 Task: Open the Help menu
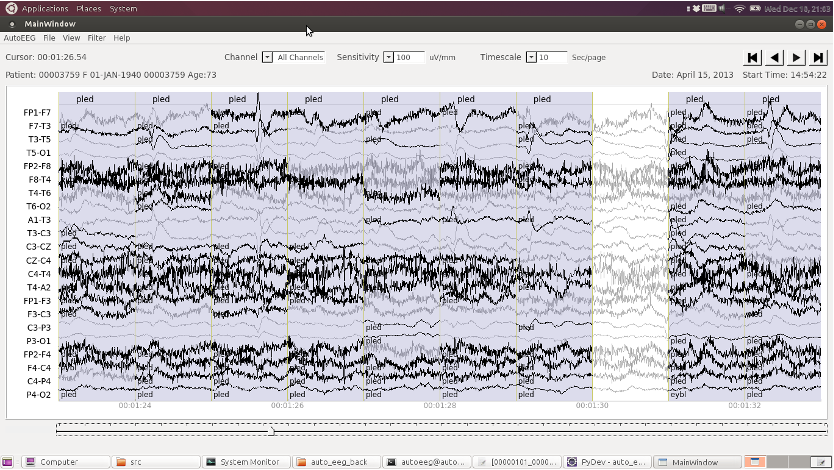pos(121,38)
